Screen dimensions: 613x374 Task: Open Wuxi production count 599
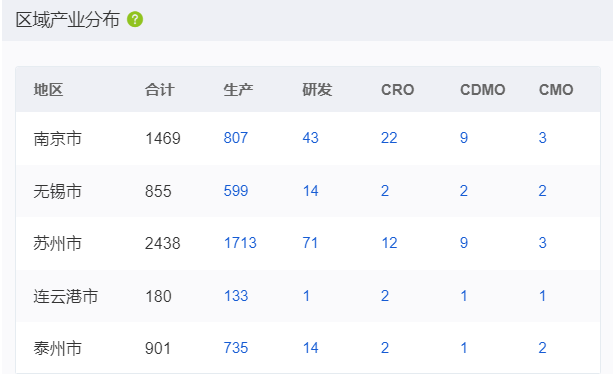point(236,191)
